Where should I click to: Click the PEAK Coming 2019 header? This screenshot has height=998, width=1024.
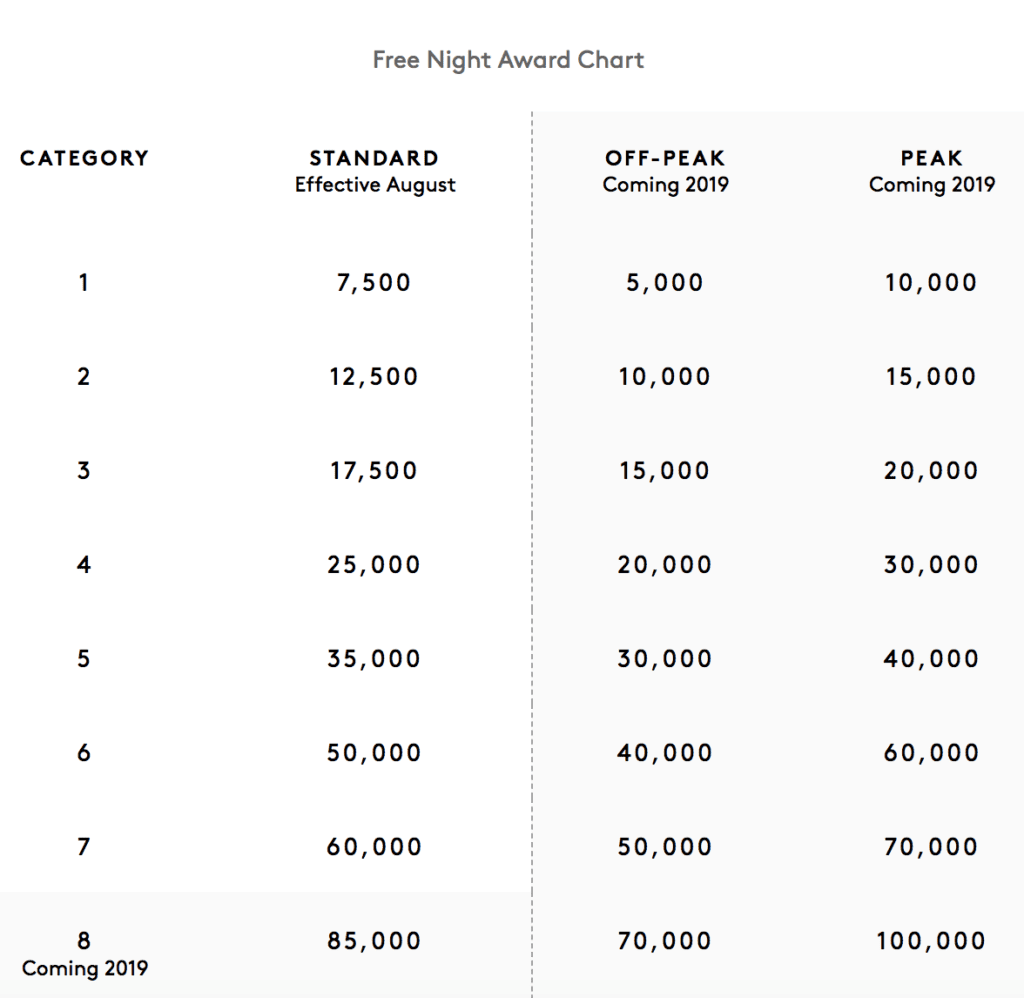point(931,171)
